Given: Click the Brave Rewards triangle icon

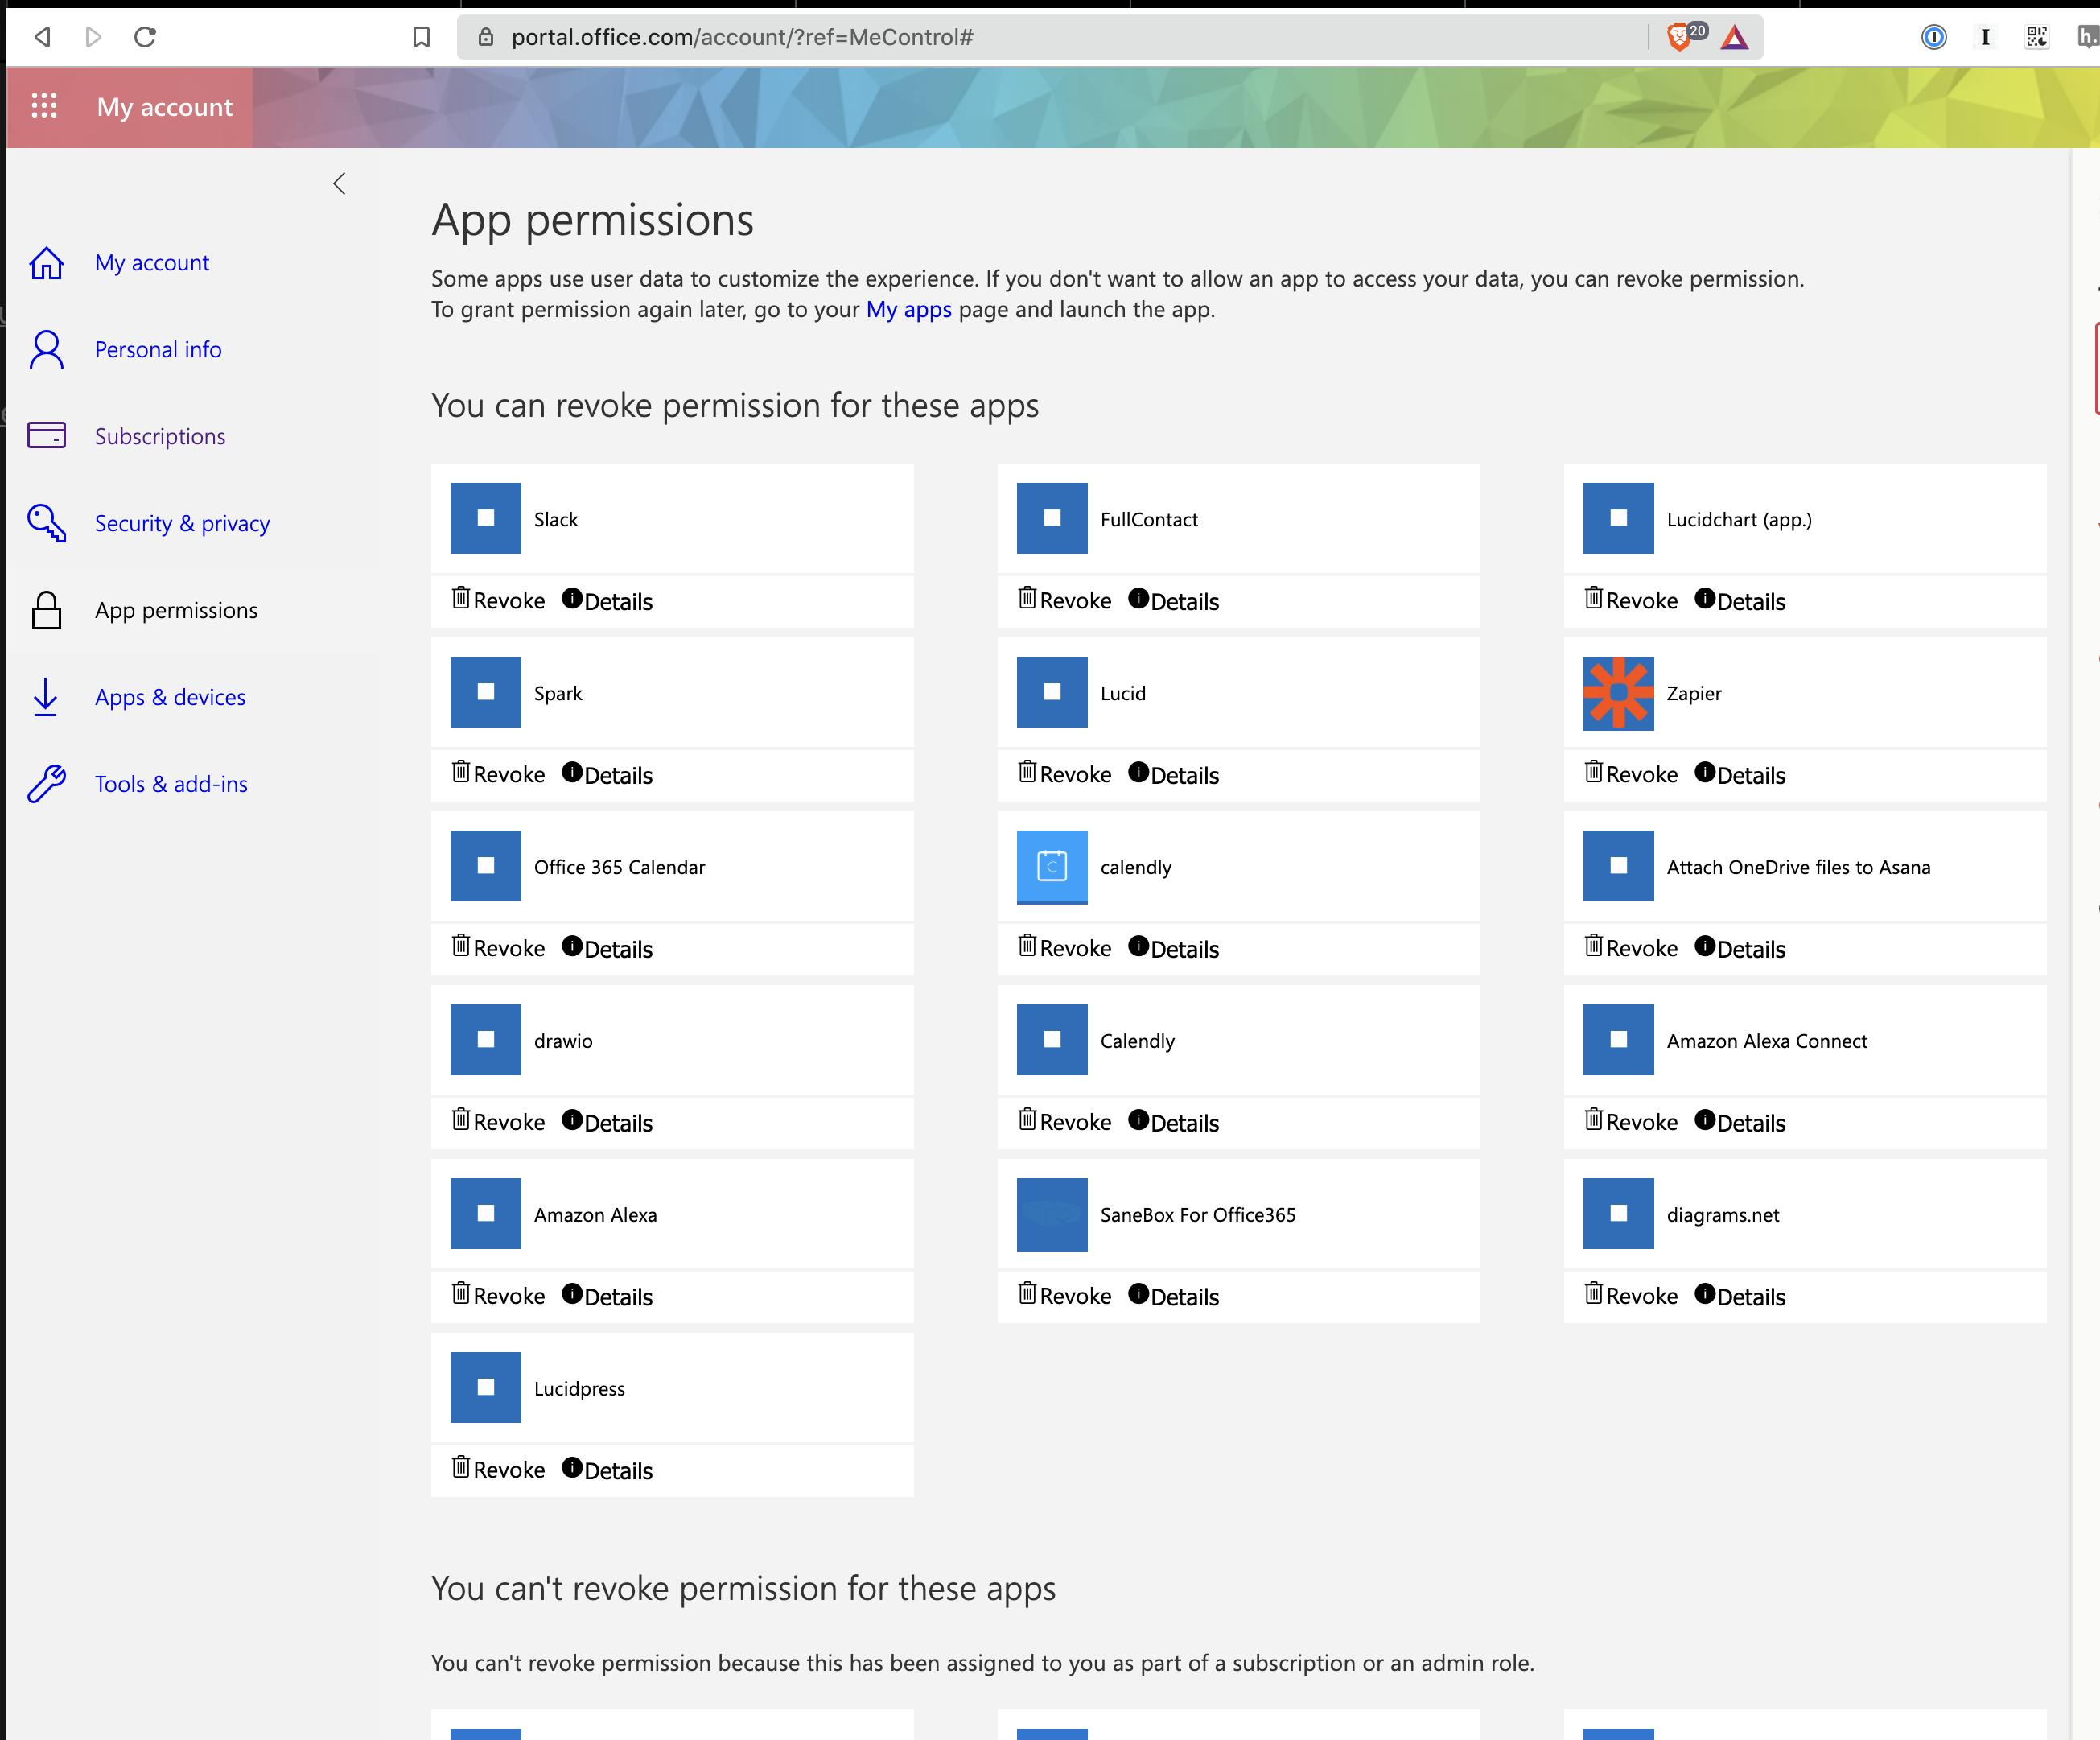Looking at the screenshot, I should click(x=1735, y=38).
